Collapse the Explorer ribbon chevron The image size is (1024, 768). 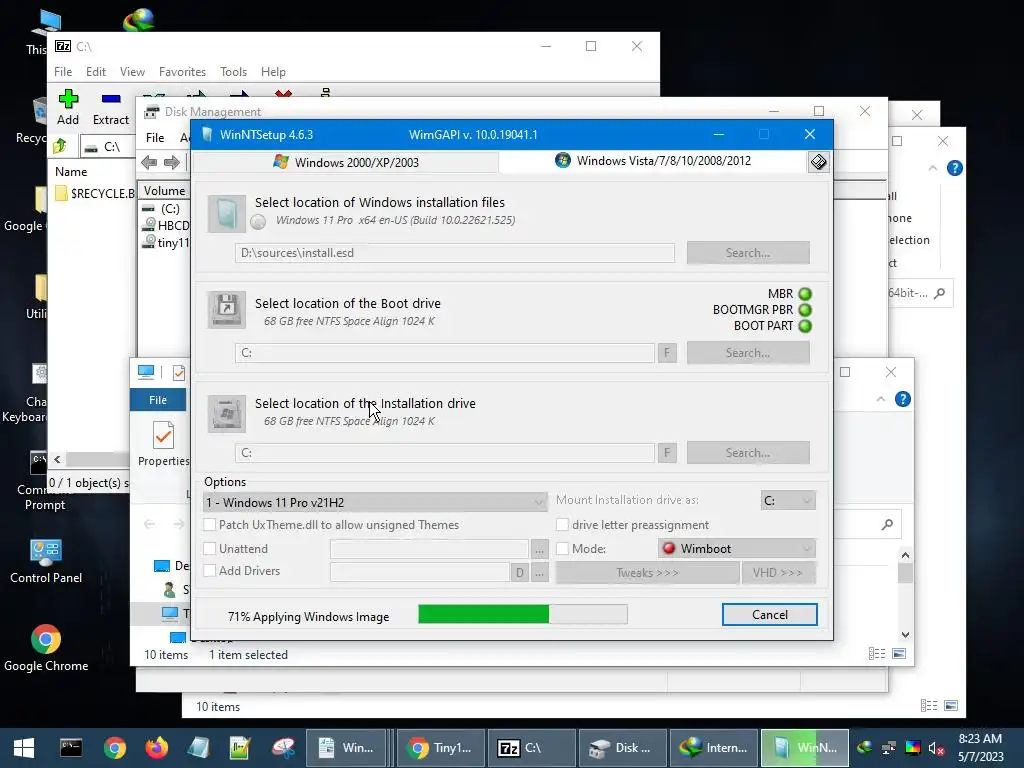pyautogui.click(x=880, y=399)
